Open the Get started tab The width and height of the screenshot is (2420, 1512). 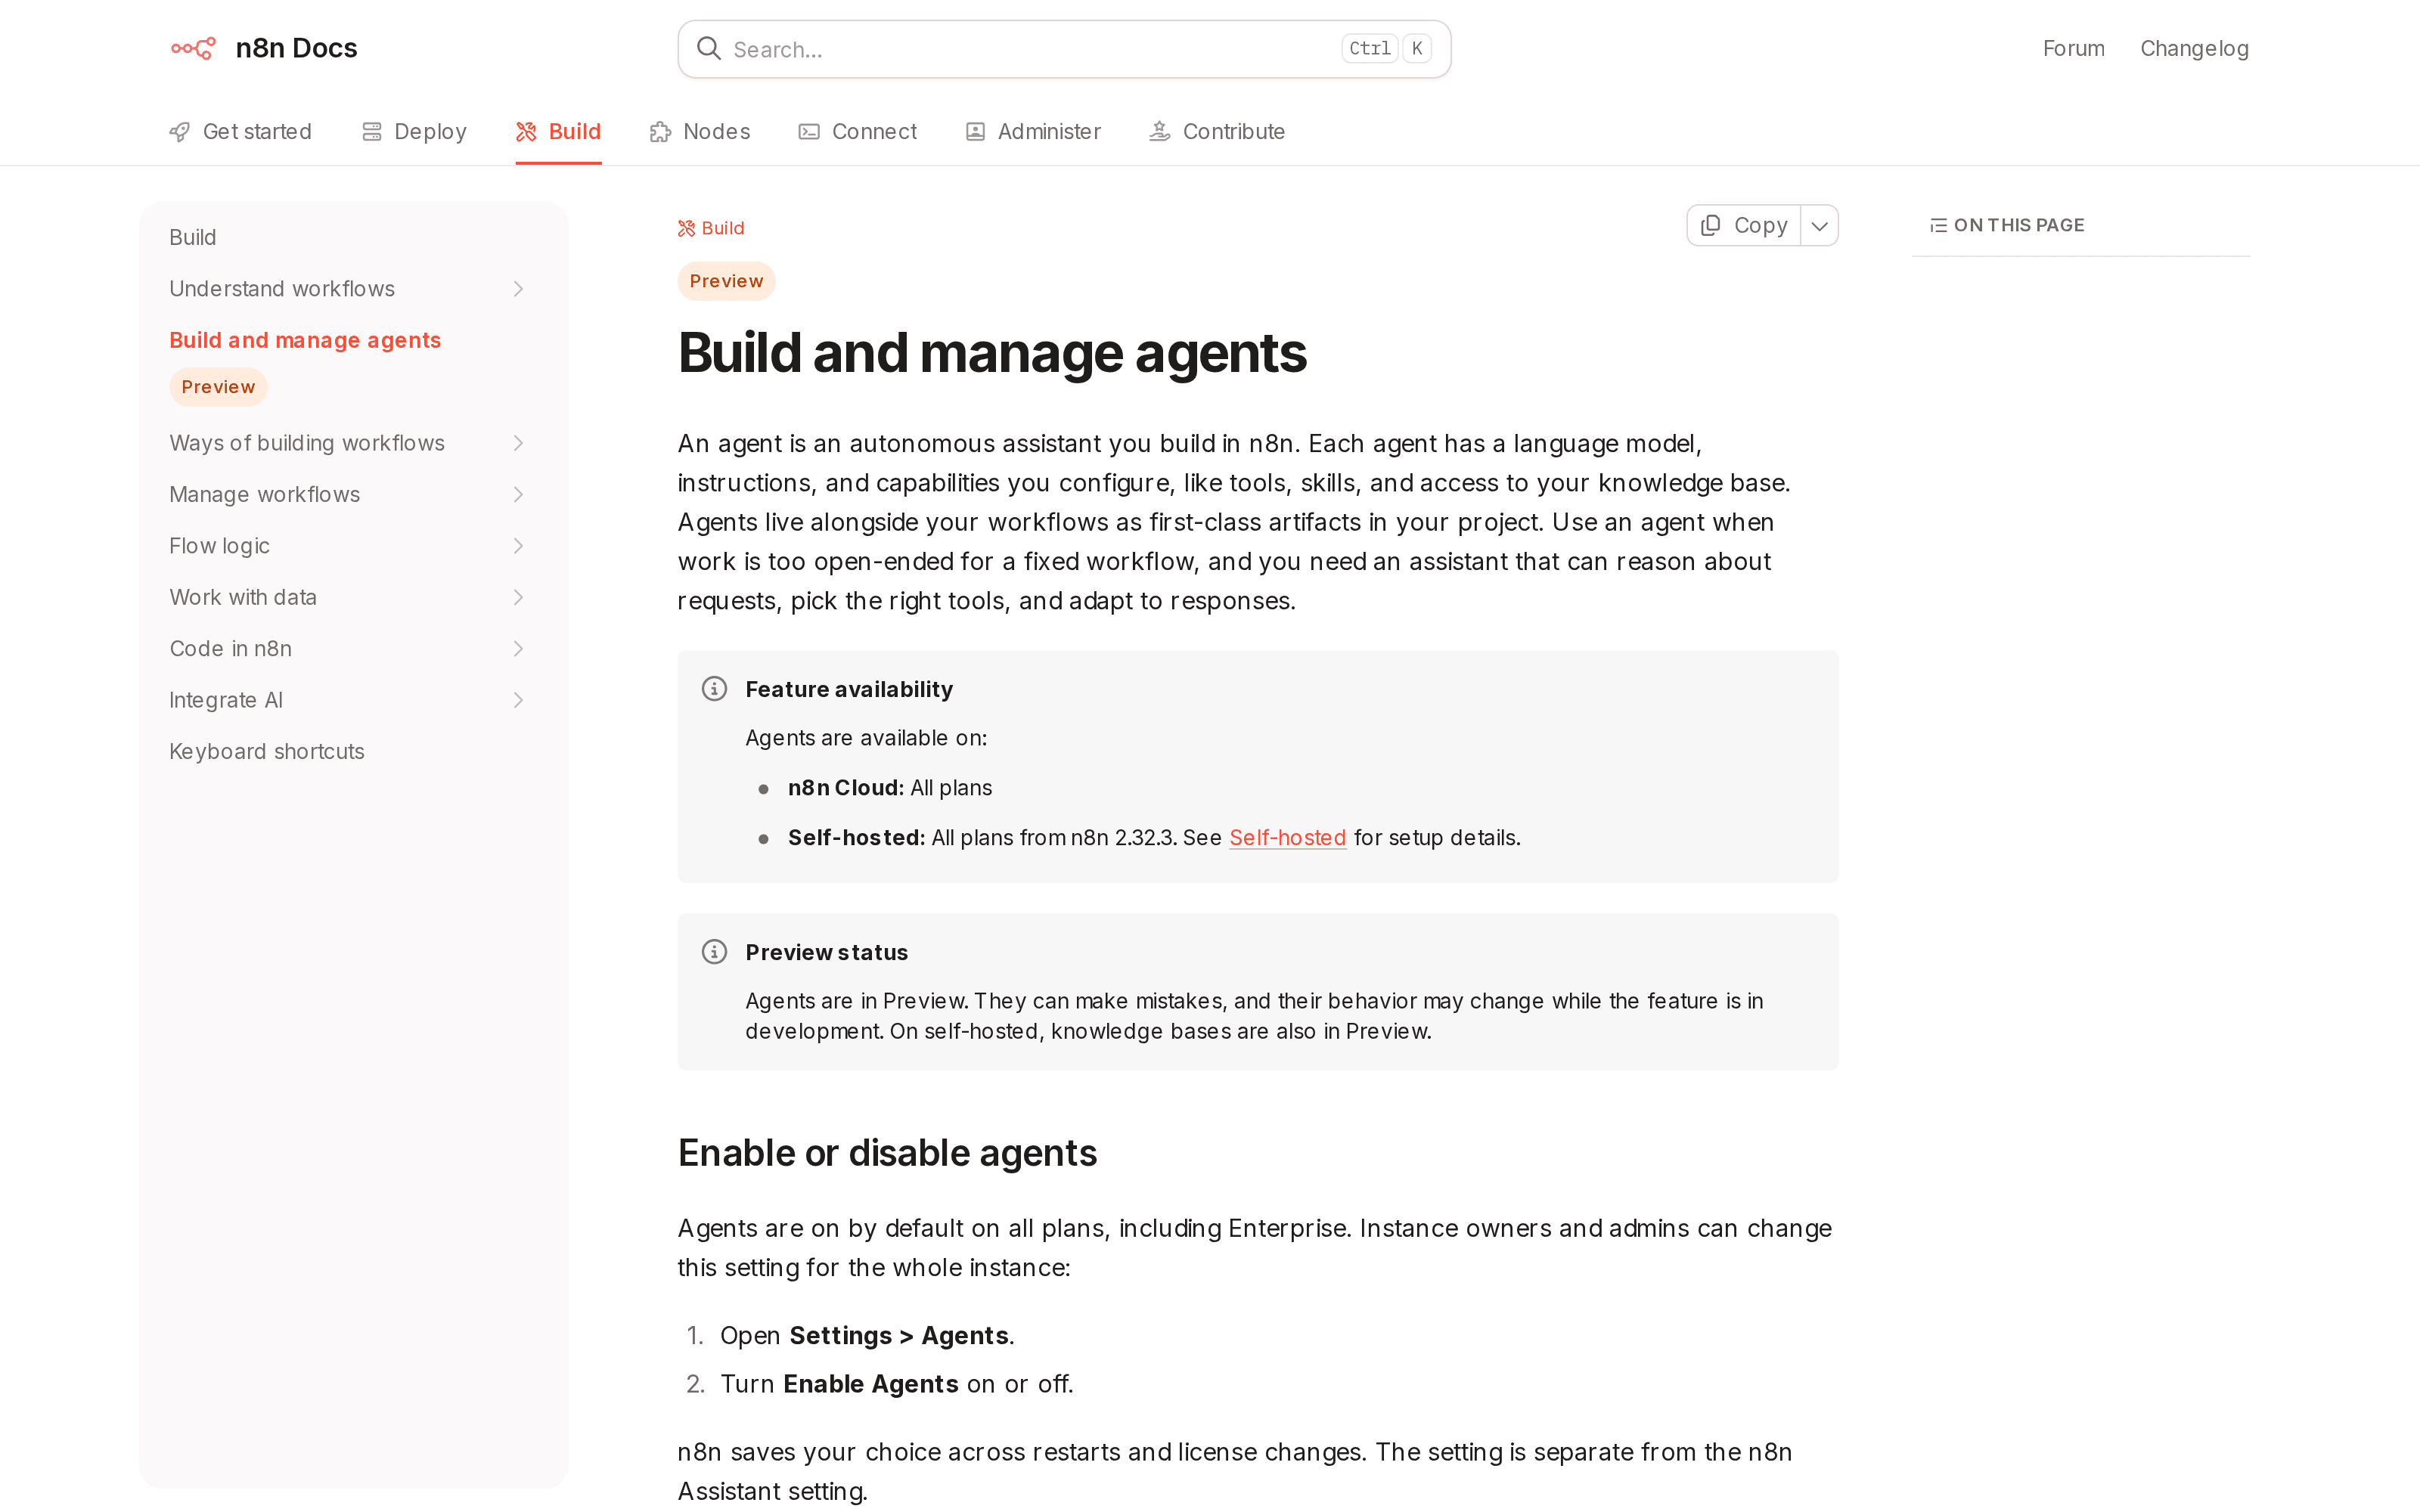[x=240, y=132]
